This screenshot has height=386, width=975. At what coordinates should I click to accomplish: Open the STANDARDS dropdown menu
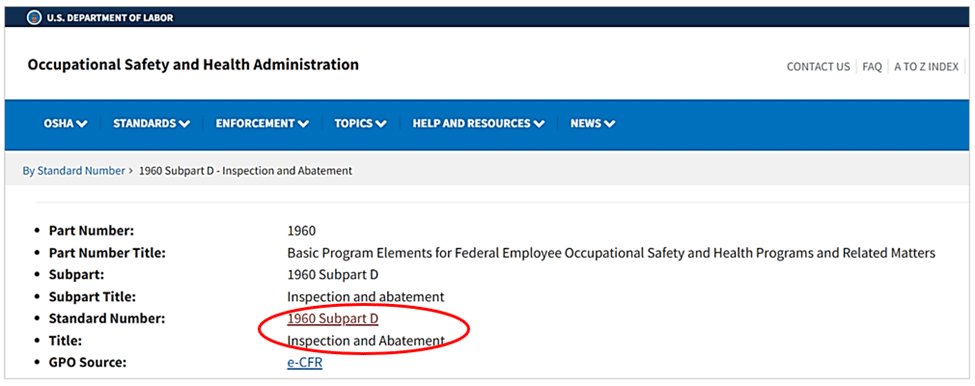(151, 124)
